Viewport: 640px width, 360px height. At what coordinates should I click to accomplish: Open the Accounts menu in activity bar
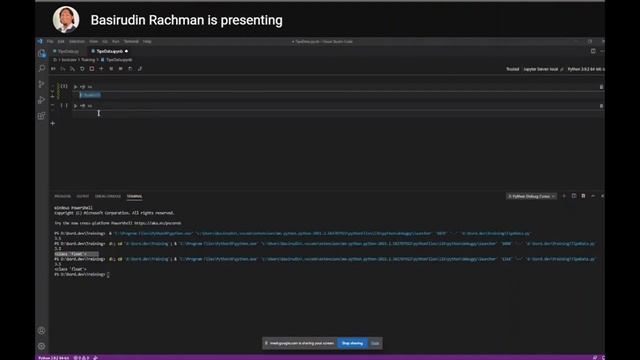tap(42, 331)
